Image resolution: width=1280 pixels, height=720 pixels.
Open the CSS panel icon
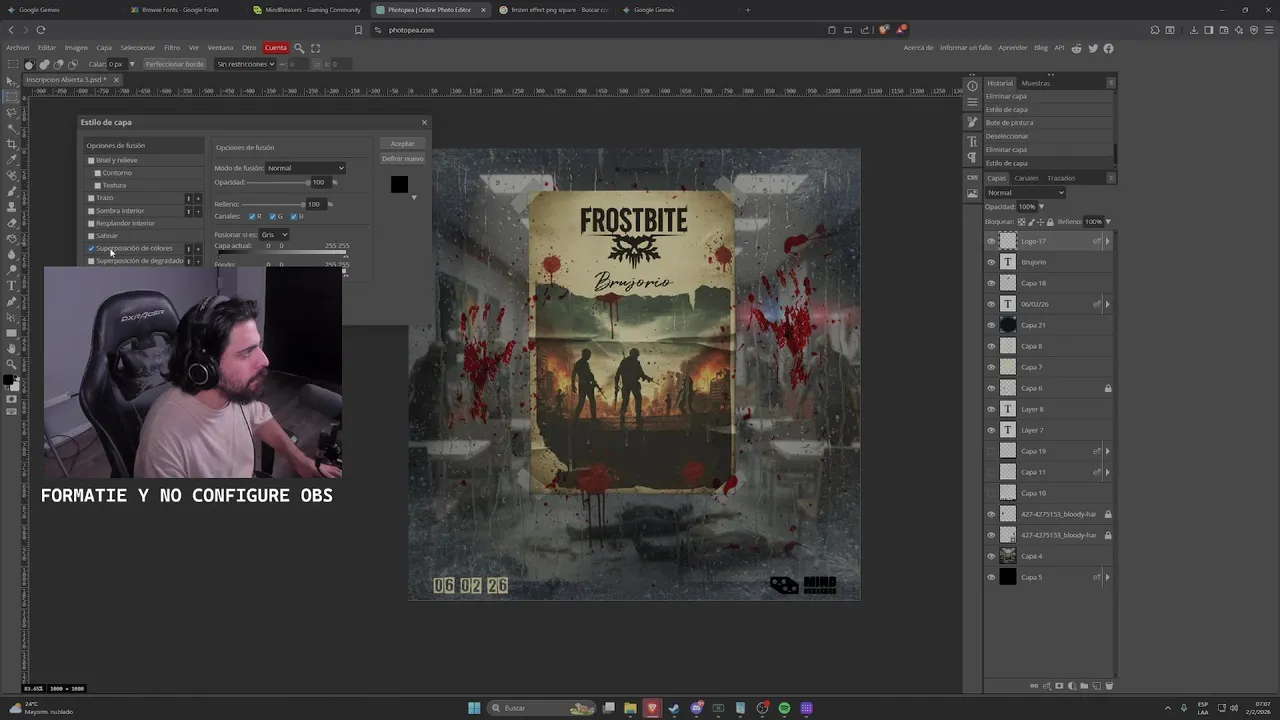[x=972, y=178]
